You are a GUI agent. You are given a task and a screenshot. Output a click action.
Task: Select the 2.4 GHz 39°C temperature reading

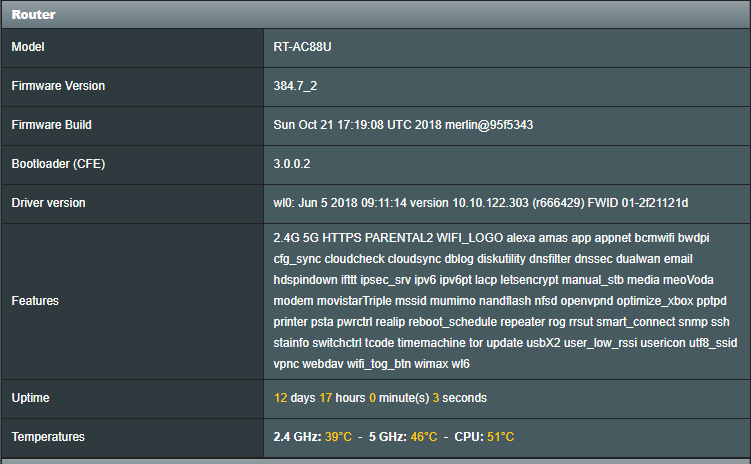click(312, 437)
